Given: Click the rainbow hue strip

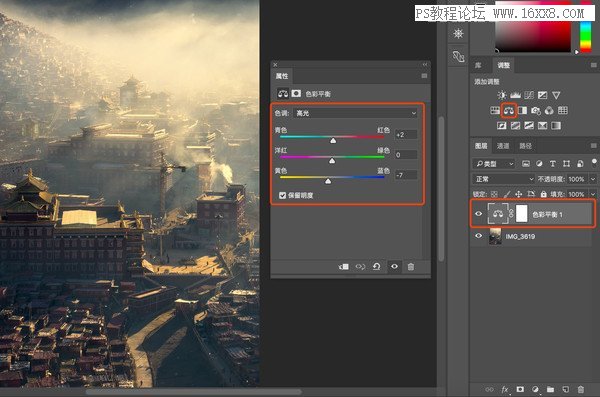Looking at the screenshot, I should click(x=585, y=37).
